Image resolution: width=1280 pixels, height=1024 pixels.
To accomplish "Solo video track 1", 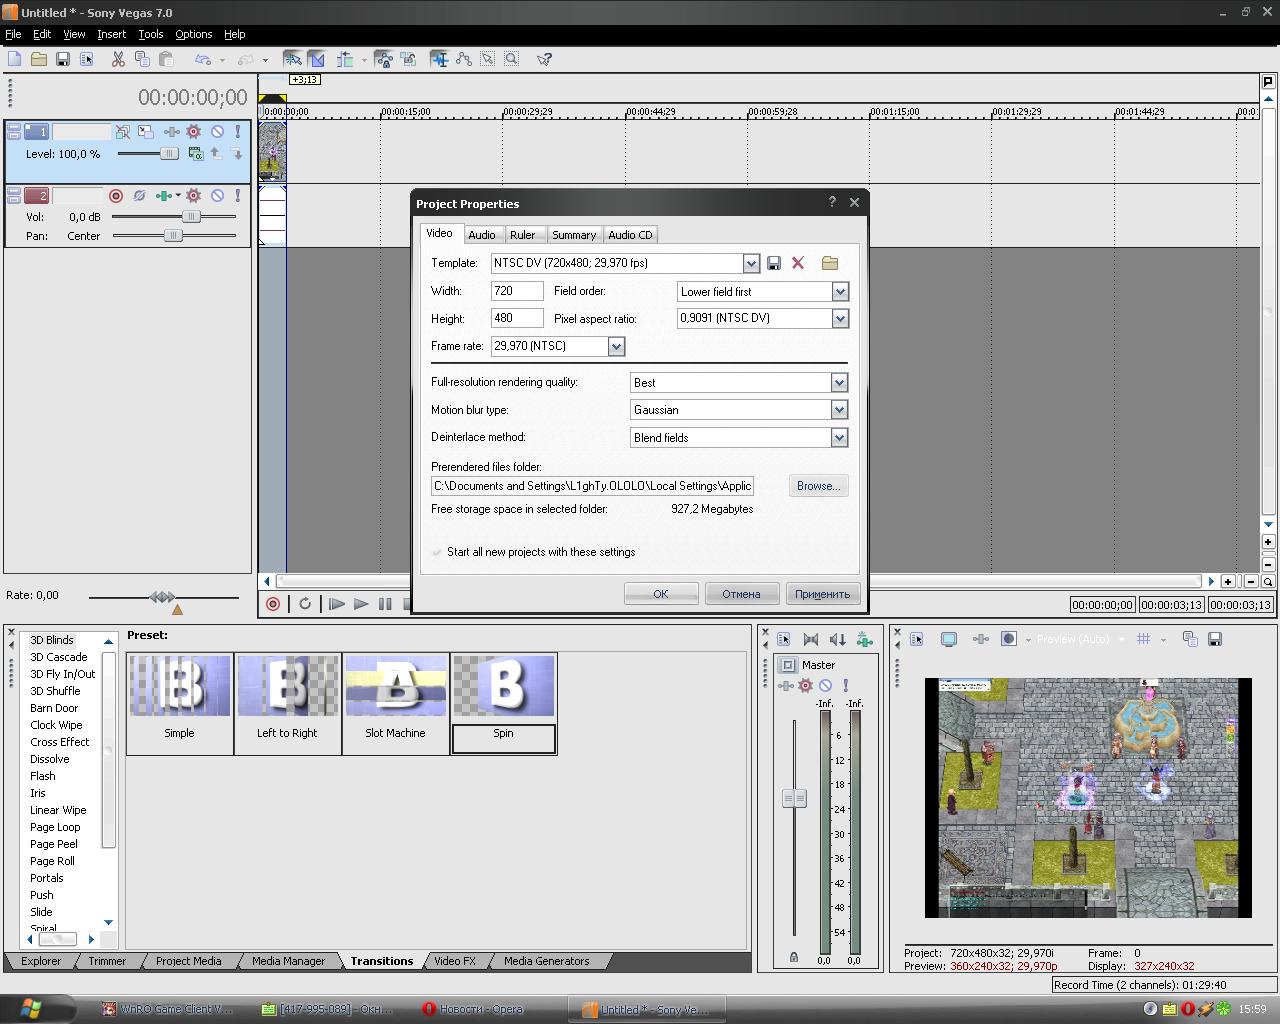I will [238, 131].
